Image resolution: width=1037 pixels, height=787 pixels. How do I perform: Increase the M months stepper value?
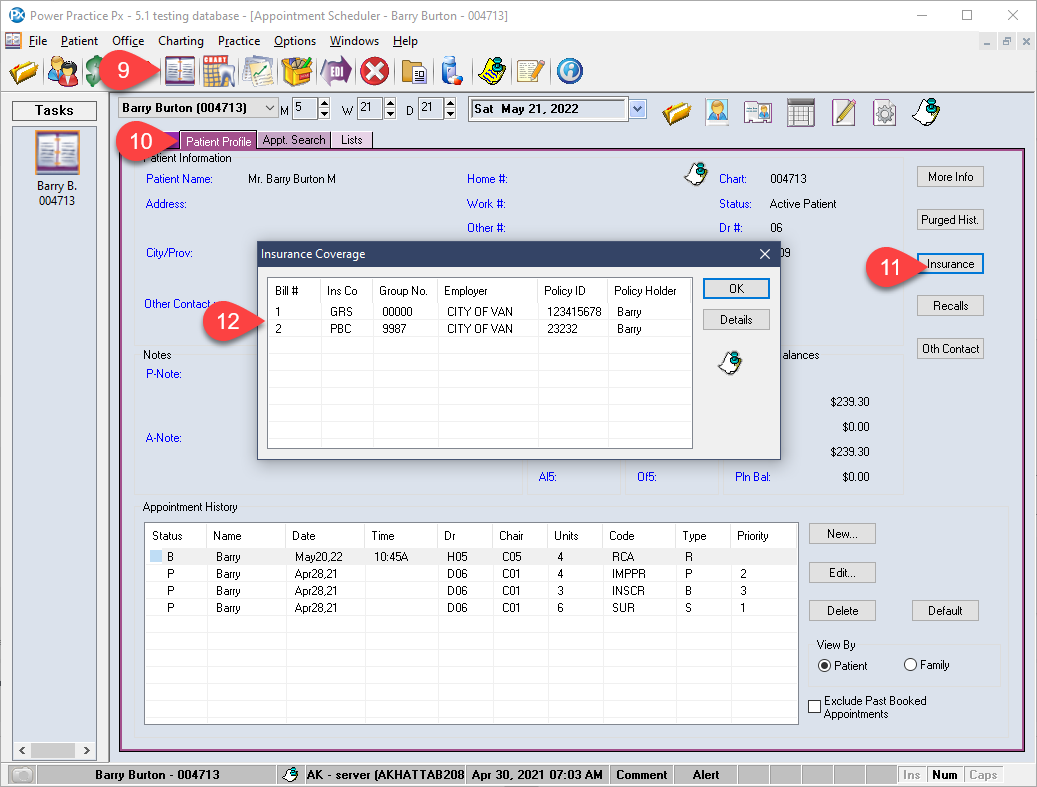pyautogui.click(x=324, y=103)
